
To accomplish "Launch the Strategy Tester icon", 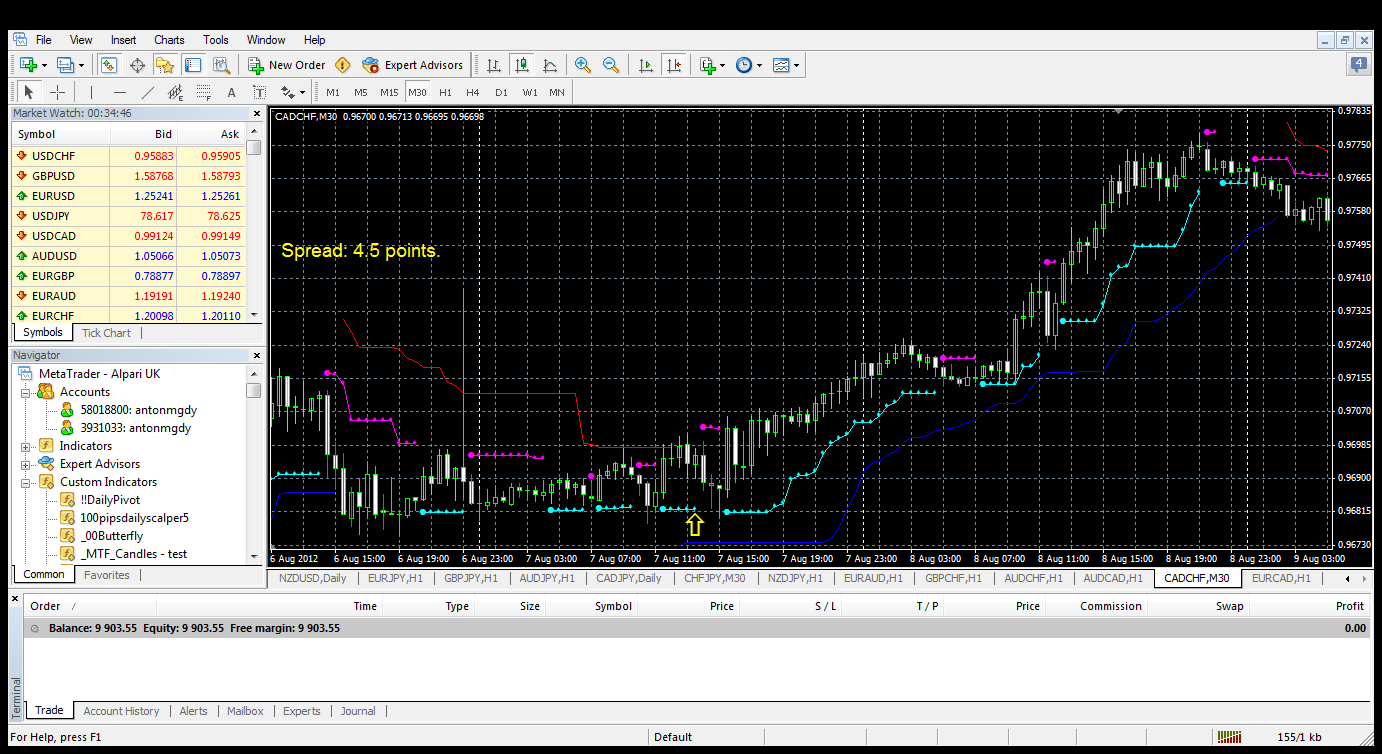I will click(x=221, y=65).
